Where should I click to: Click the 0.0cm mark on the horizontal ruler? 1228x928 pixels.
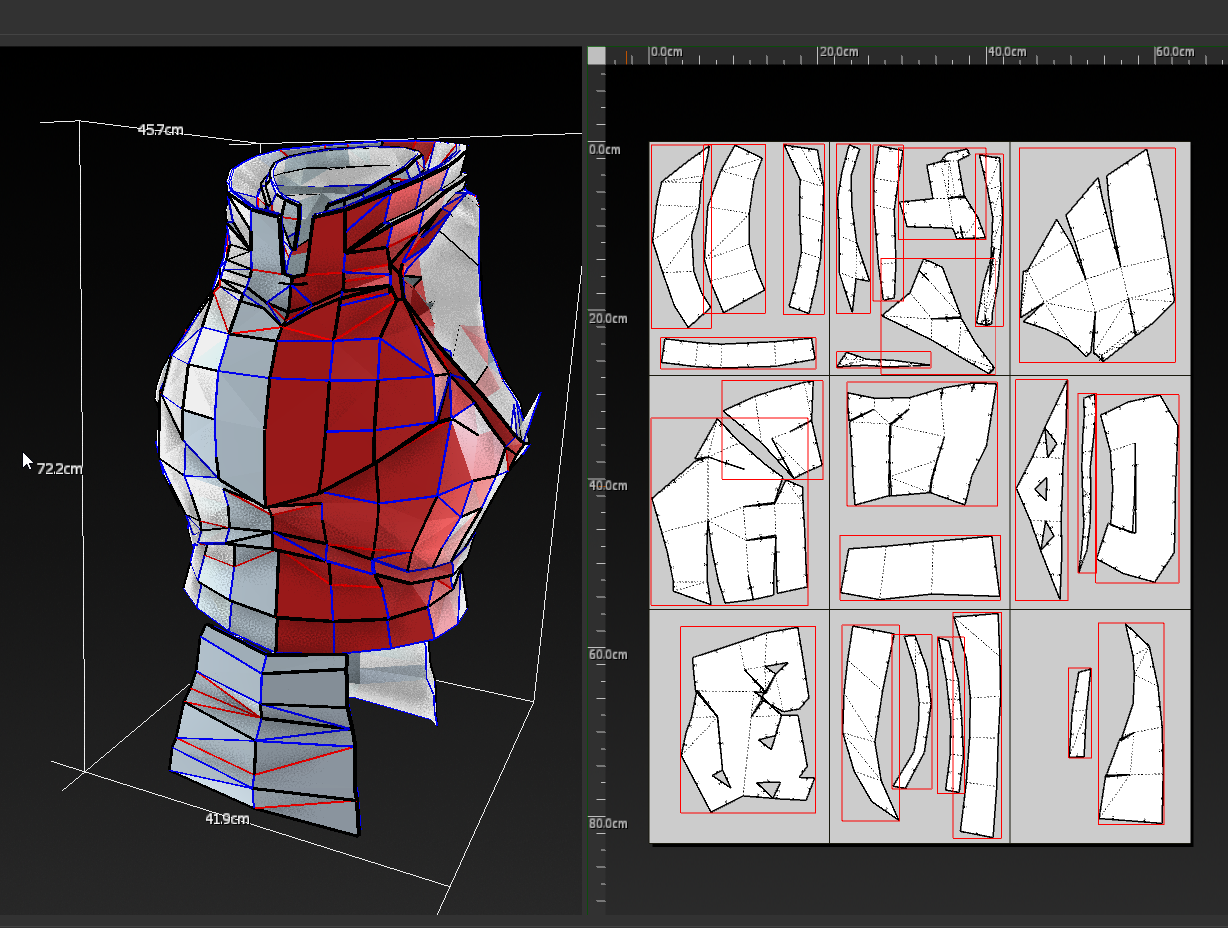coord(666,52)
